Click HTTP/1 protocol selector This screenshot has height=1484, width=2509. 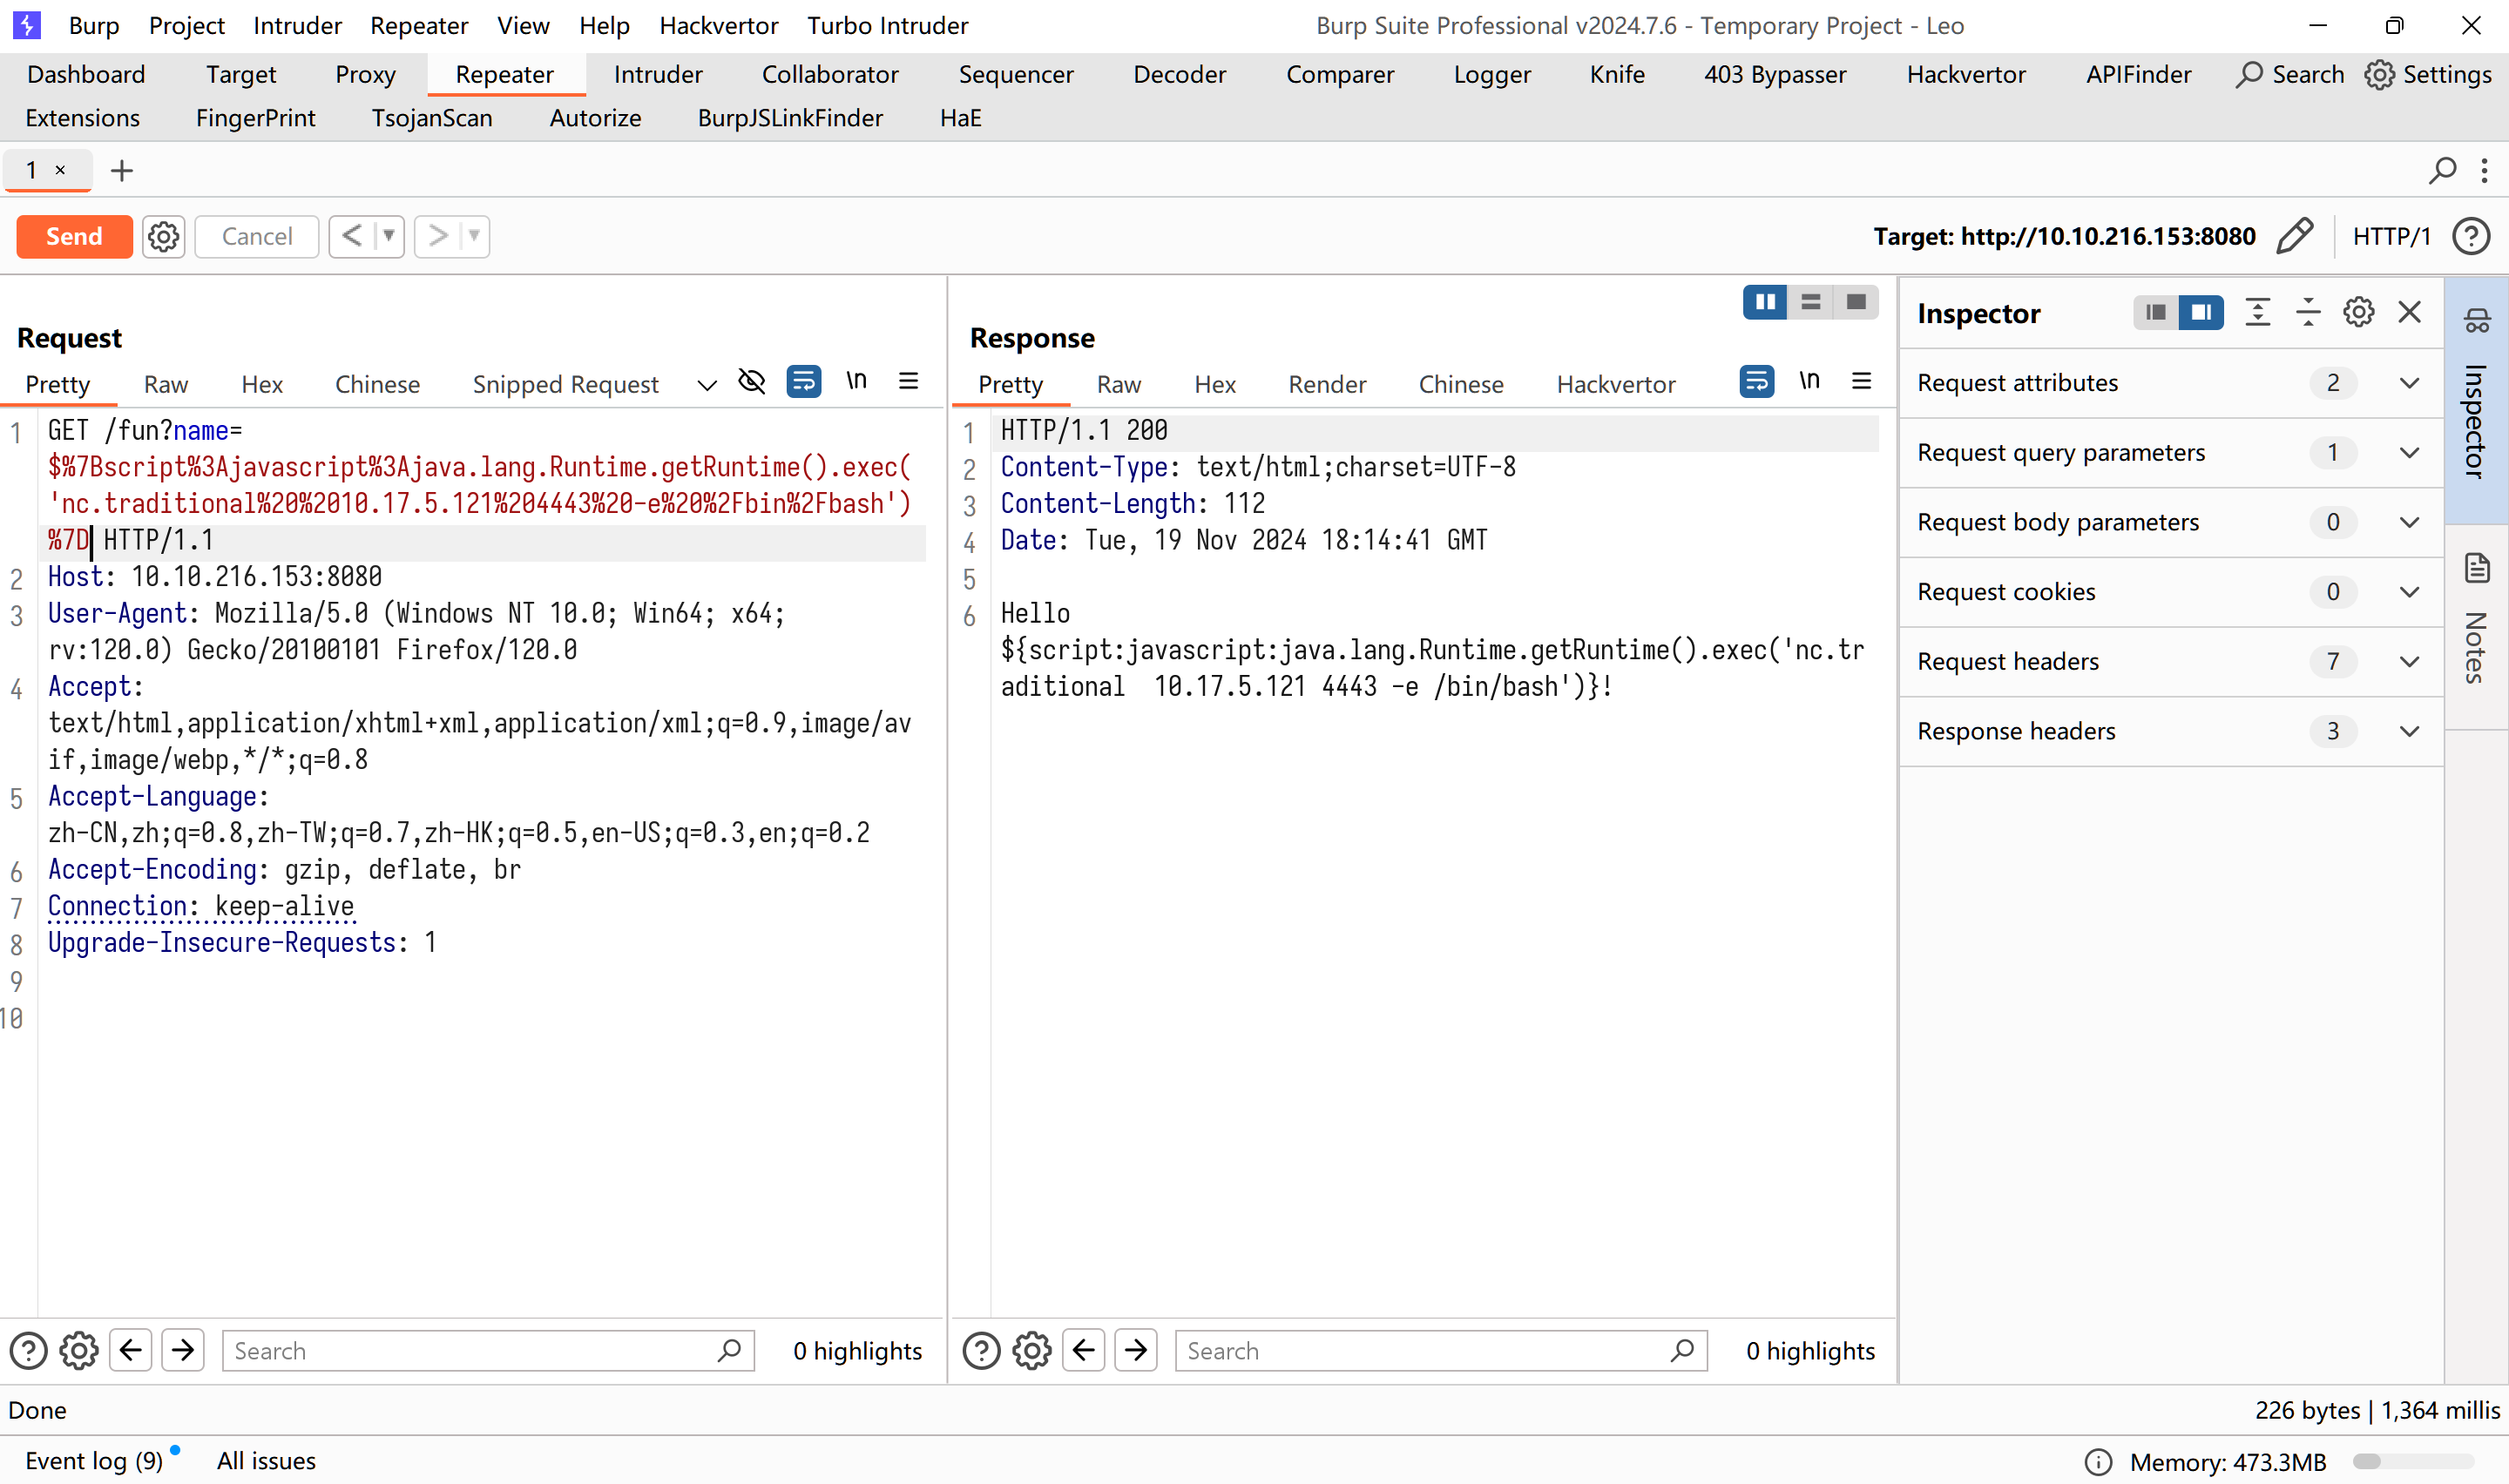tap(2391, 237)
